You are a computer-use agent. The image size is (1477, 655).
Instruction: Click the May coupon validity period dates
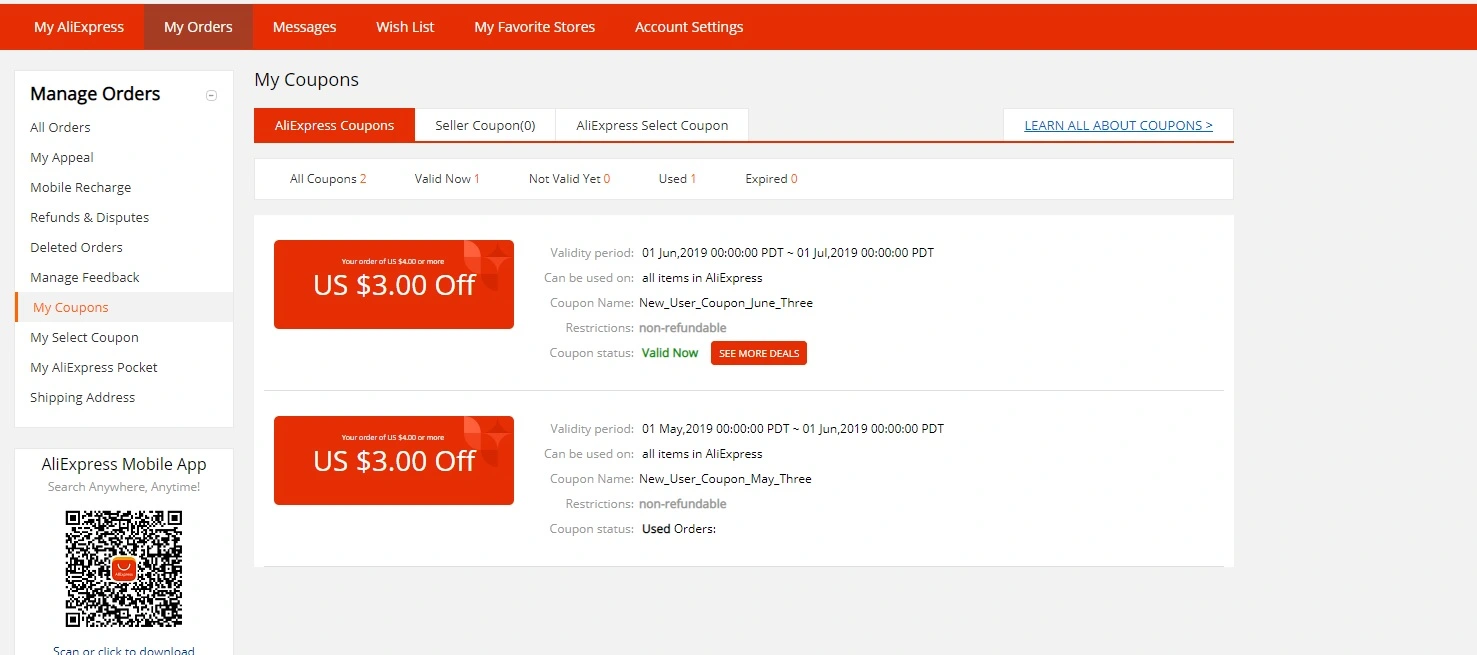793,429
